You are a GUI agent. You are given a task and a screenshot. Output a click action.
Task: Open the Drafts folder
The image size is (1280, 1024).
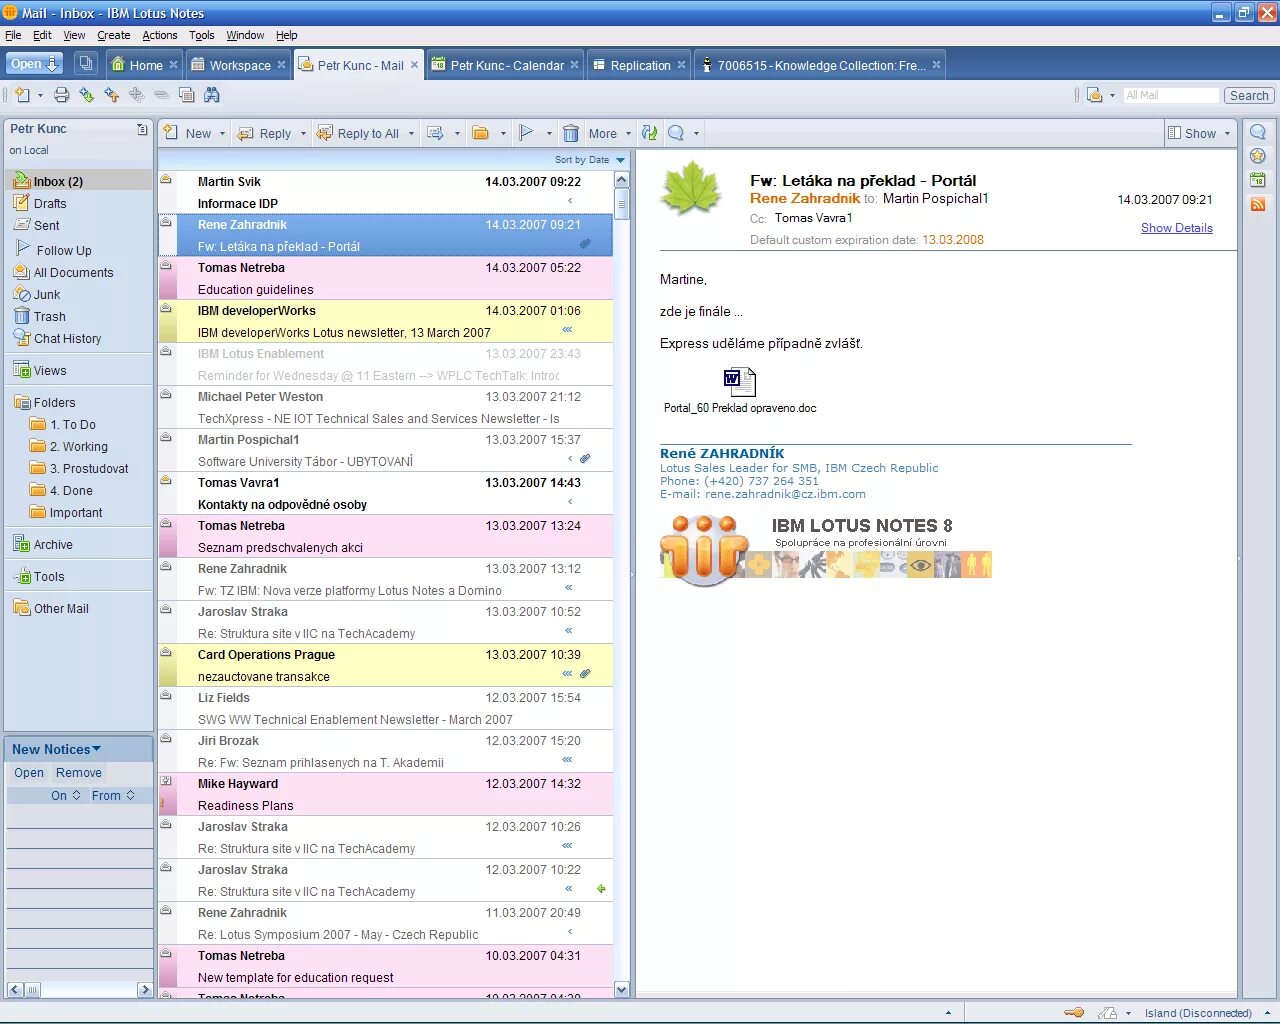[x=50, y=203]
